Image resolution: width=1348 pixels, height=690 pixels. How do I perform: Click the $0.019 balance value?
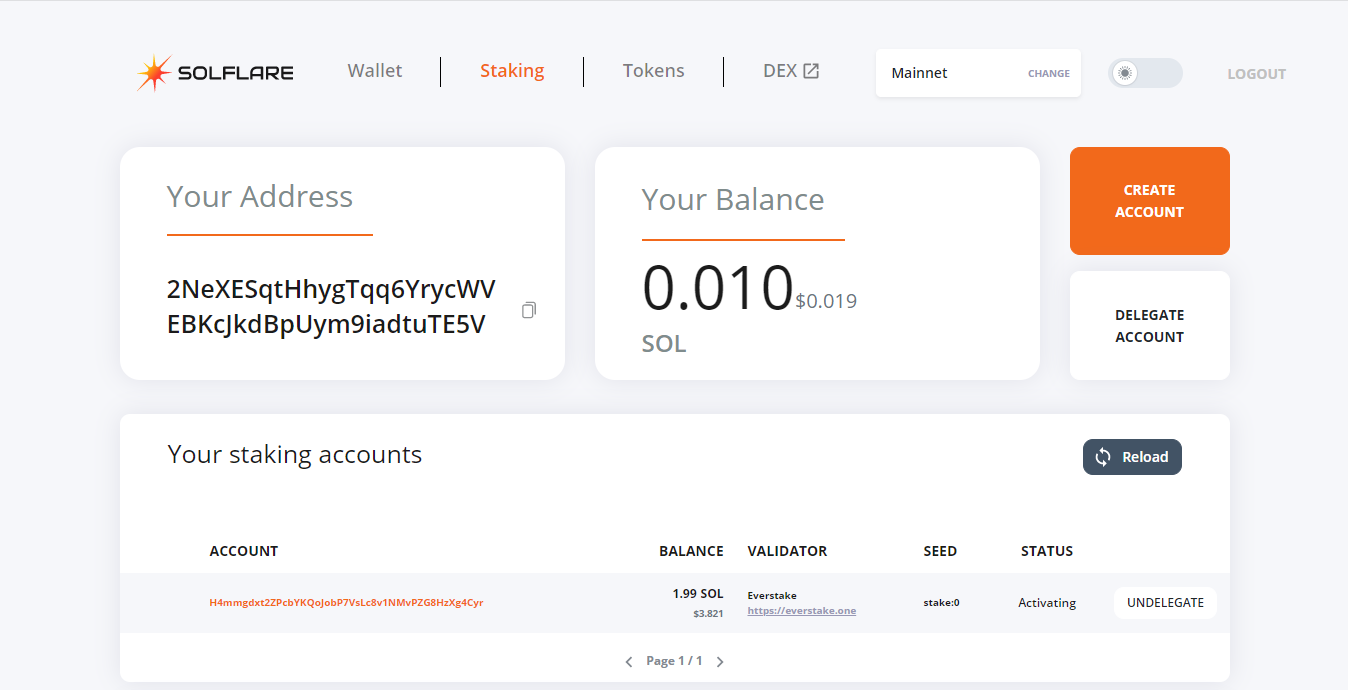pyautogui.click(x=826, y=301)
